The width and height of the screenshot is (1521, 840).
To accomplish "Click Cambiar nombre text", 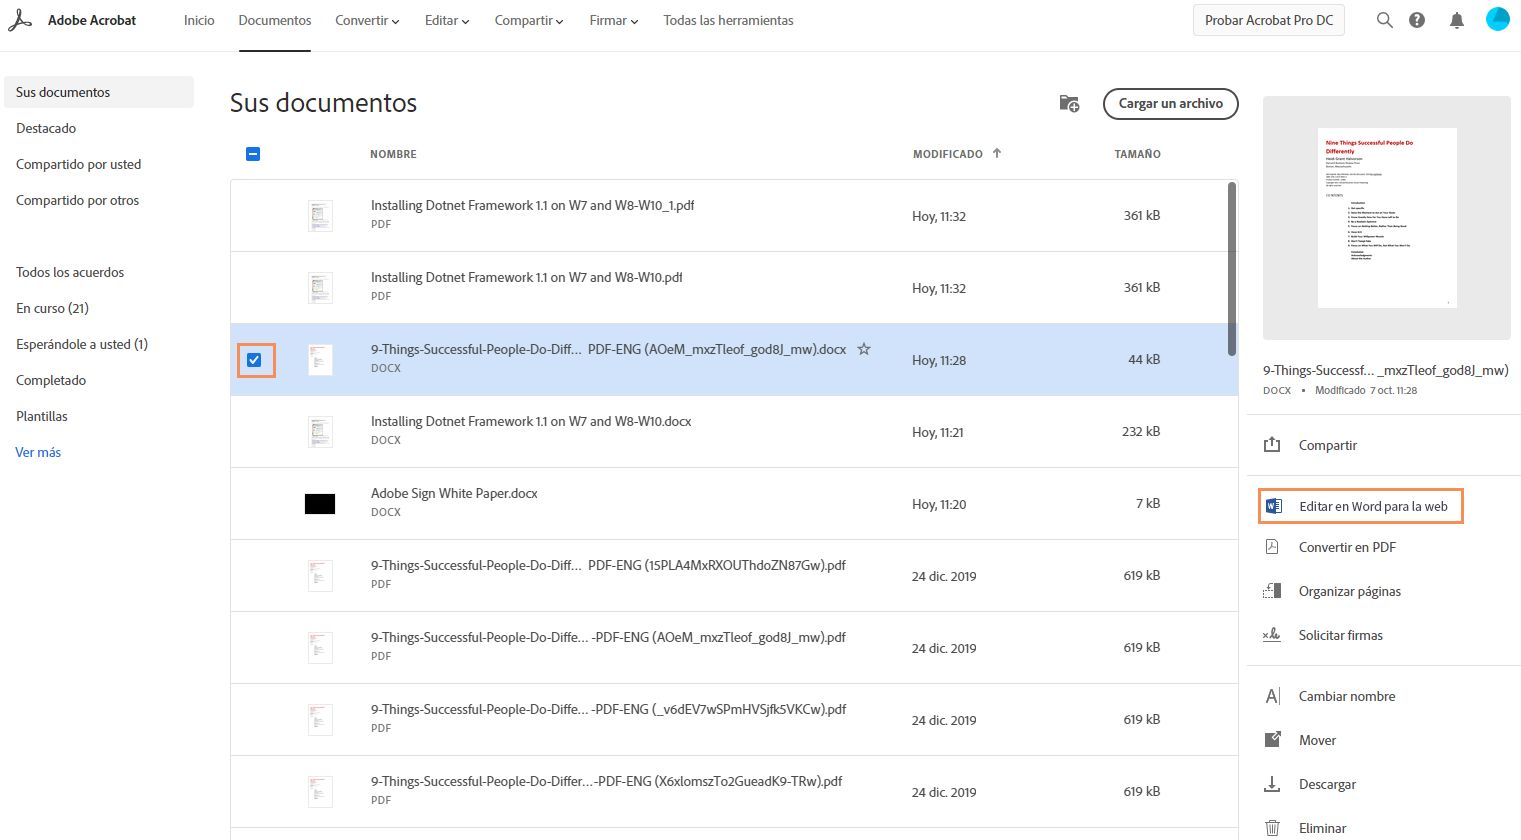I will pos(1347,696).
